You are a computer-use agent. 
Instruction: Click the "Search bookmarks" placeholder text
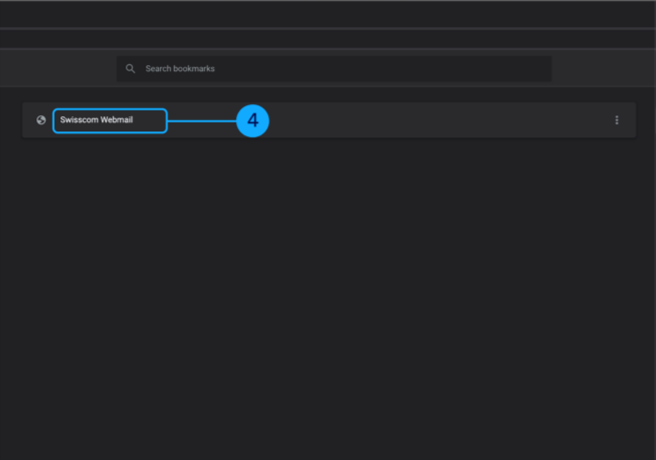tap(180, 69)
